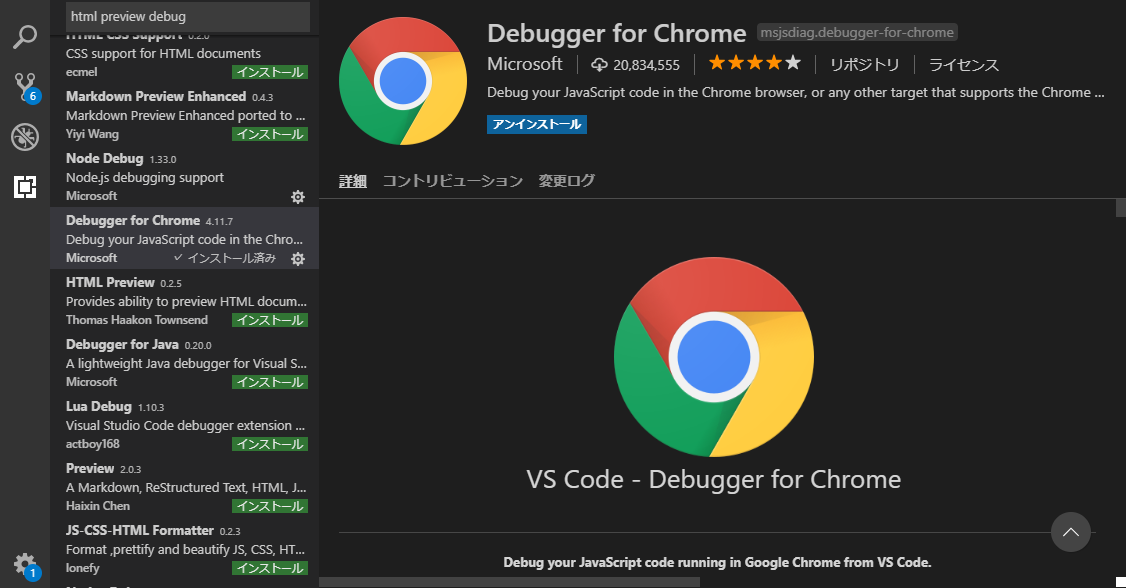Screen dimensions: 1126x588
Task: Open the Search view in activity bar
Action: tap(24, 38)
